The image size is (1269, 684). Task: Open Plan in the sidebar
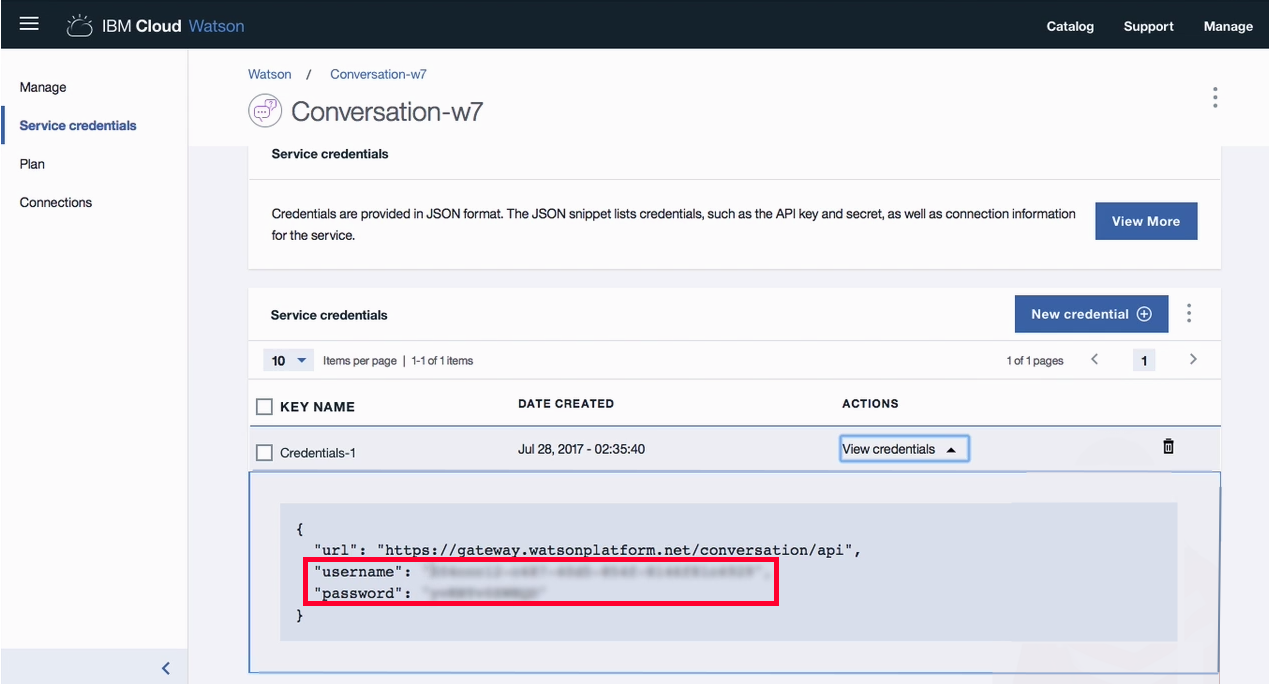32,164
